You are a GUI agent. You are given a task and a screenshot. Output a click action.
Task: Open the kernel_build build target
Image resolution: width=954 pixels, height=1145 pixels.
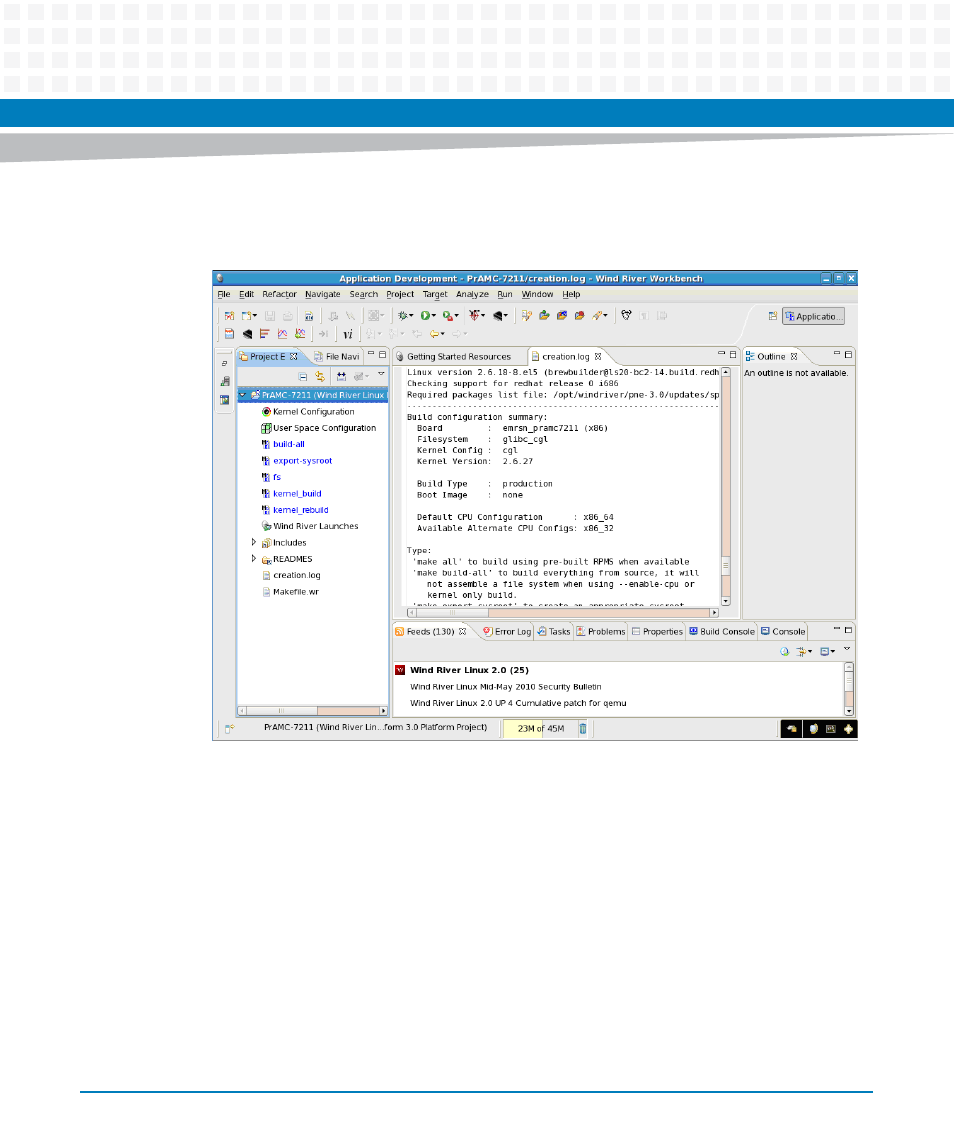(297, 494)
